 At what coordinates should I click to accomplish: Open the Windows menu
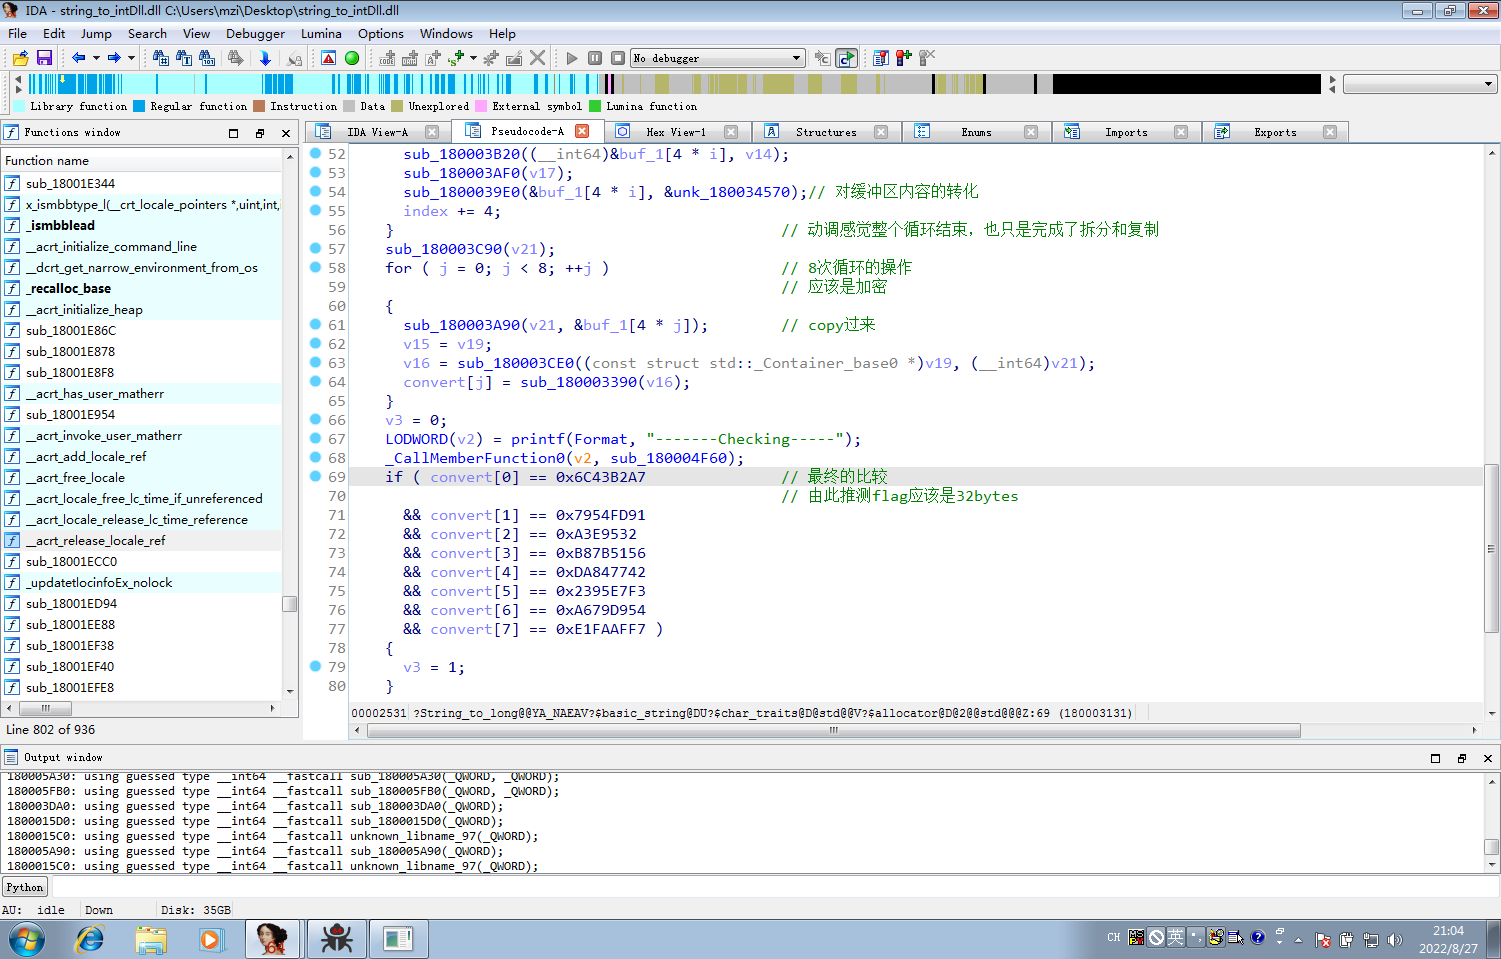tap(446, 33)
